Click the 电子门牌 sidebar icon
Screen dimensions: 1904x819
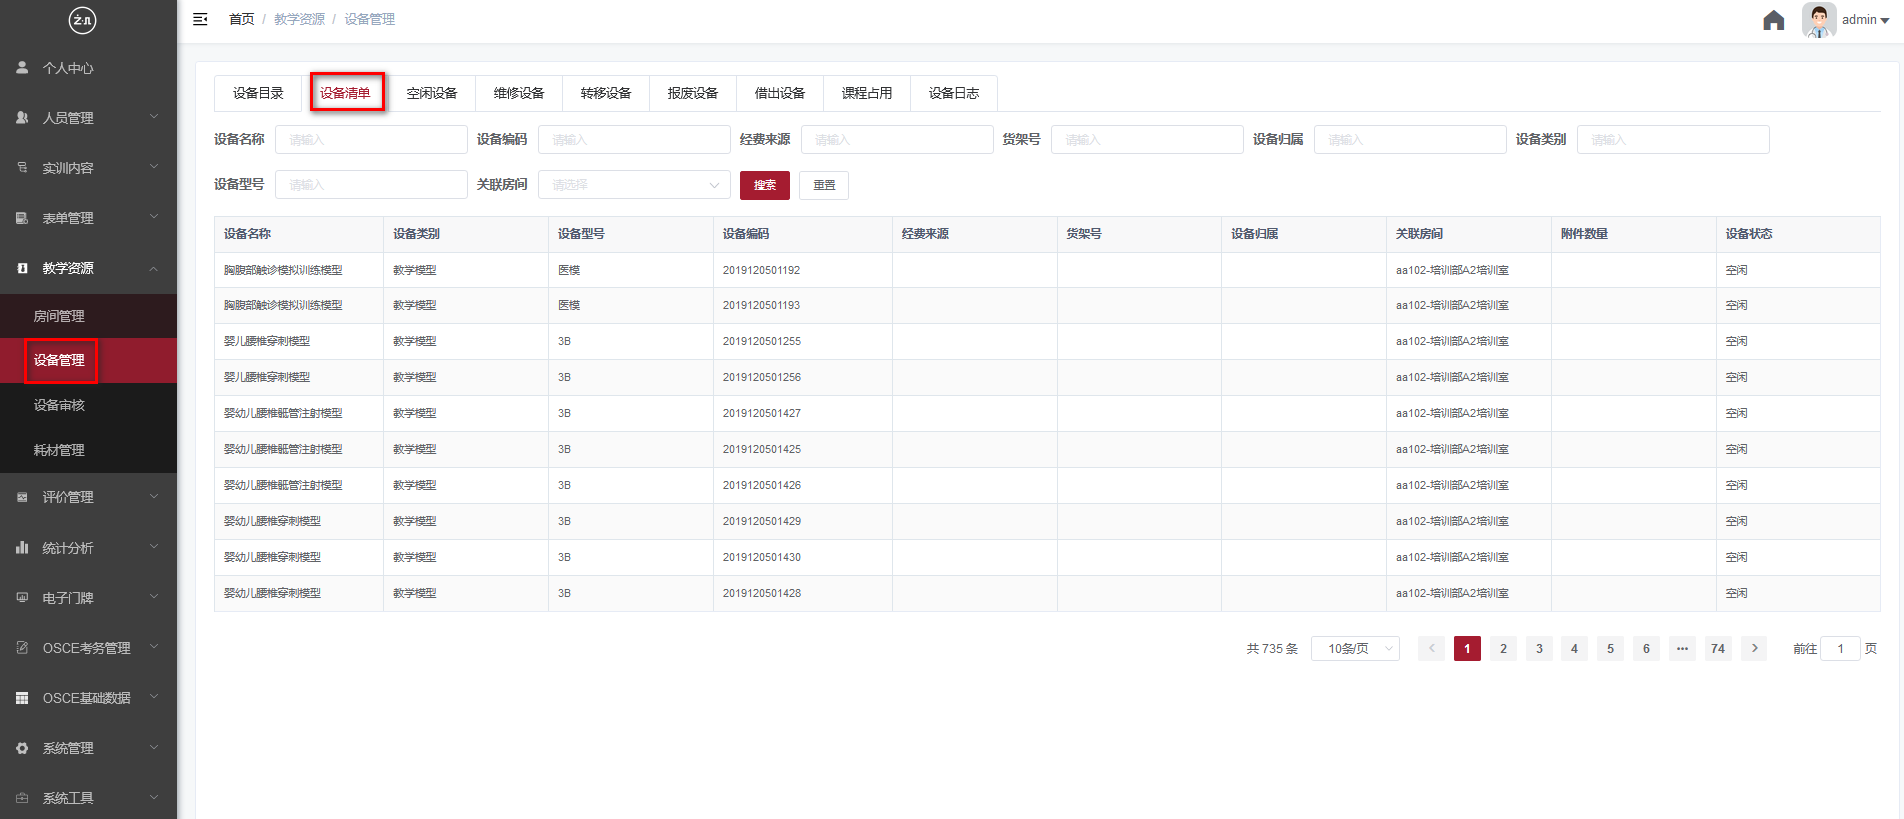coord(22,598)
